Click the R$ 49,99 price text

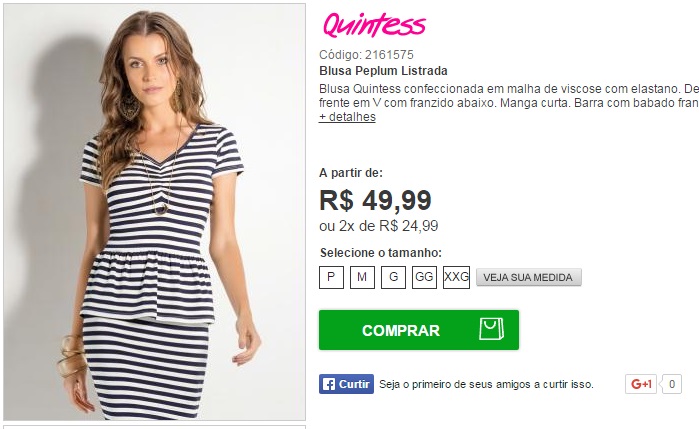(x=375, y=200)
